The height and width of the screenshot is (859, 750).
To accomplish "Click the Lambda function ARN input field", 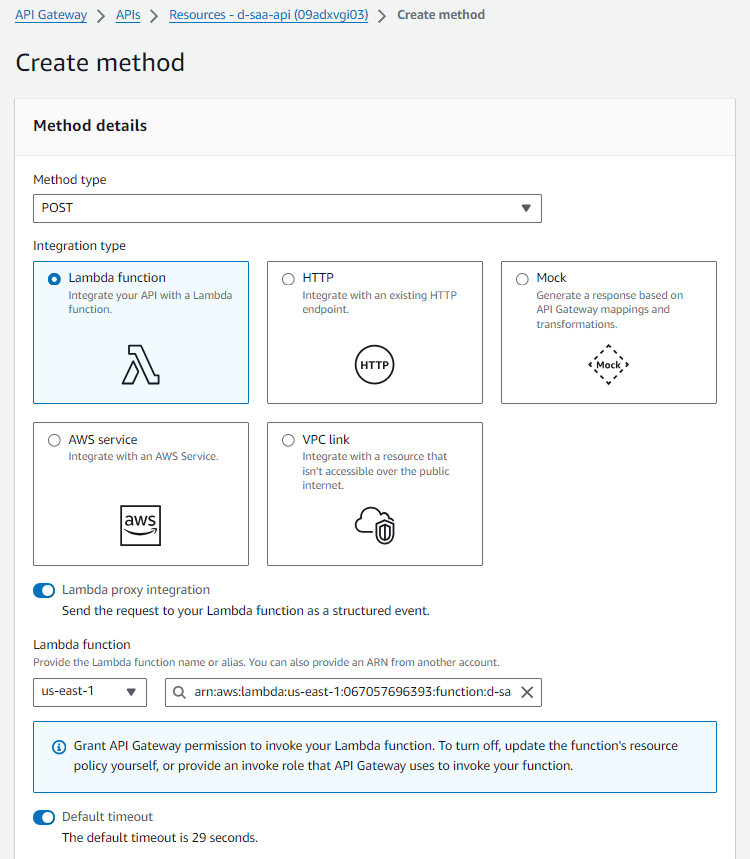I will [350, 692].
